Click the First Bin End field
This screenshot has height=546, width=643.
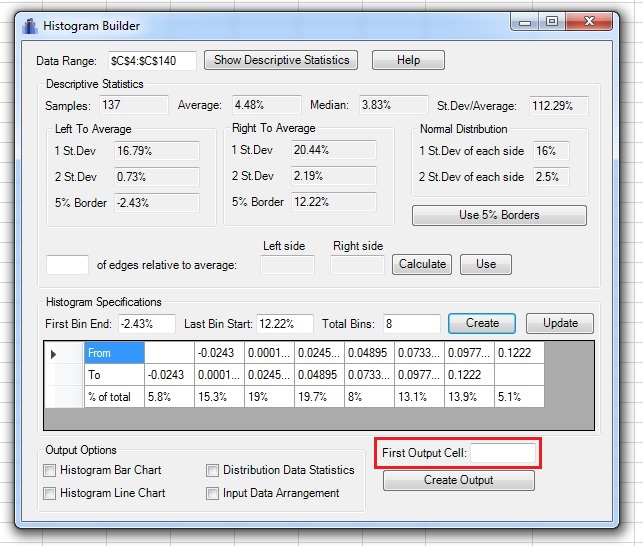point(147,324)
